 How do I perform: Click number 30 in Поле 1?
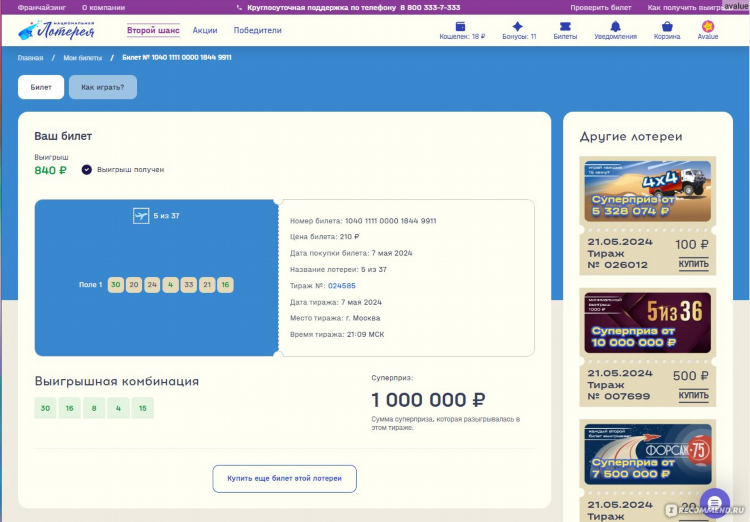(x=116, y=285)
